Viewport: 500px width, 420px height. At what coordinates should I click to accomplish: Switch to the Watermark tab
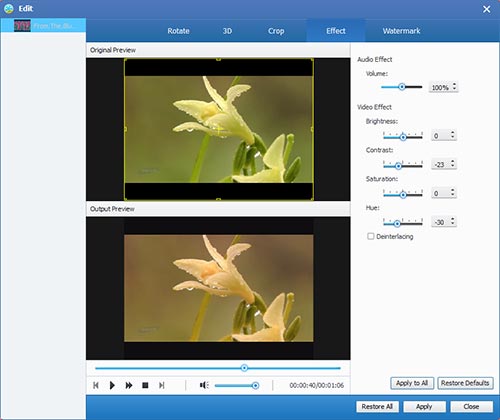tap(401, 31)
